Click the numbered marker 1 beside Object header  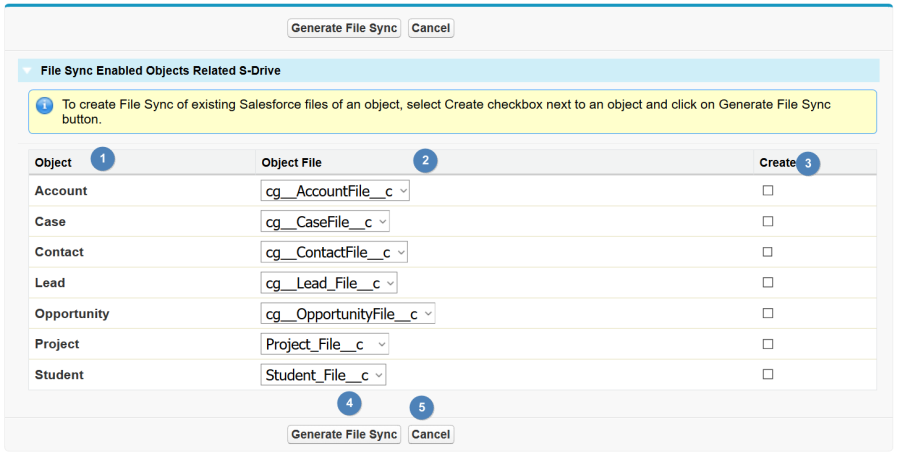[103, 158]
